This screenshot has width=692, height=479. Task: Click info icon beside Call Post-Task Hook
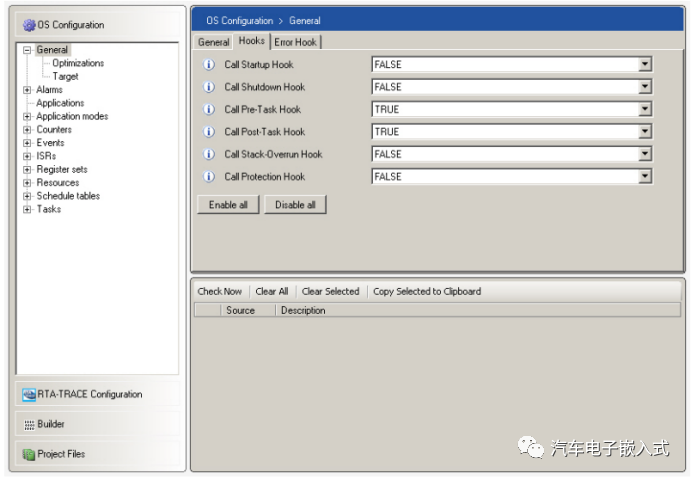[x=209, y=132]
